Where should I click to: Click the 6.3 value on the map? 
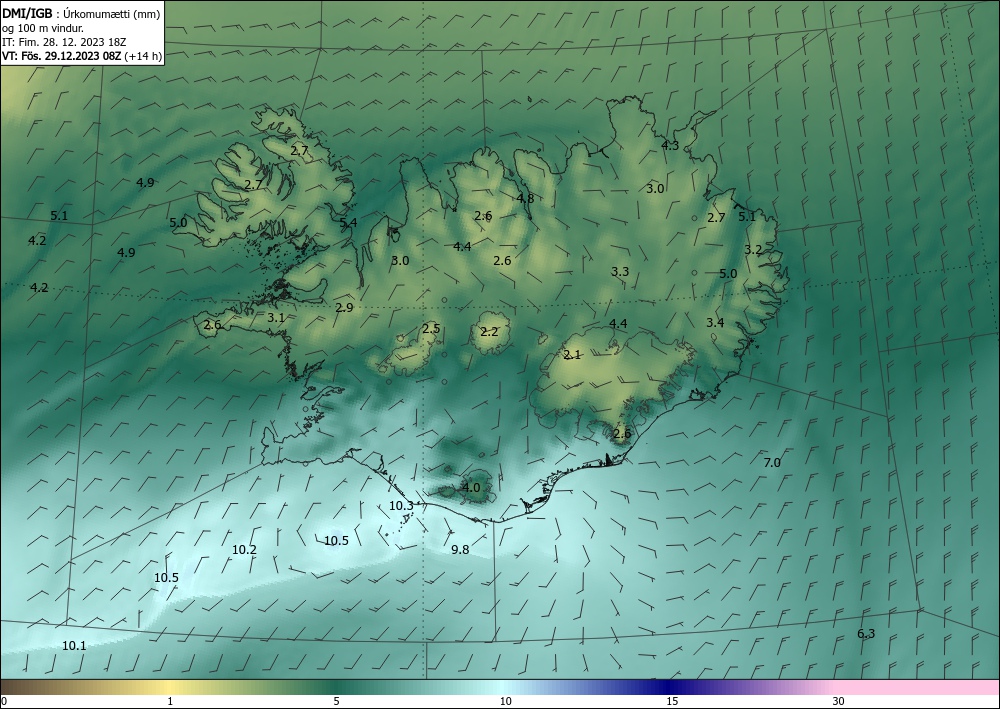(866, 634)
